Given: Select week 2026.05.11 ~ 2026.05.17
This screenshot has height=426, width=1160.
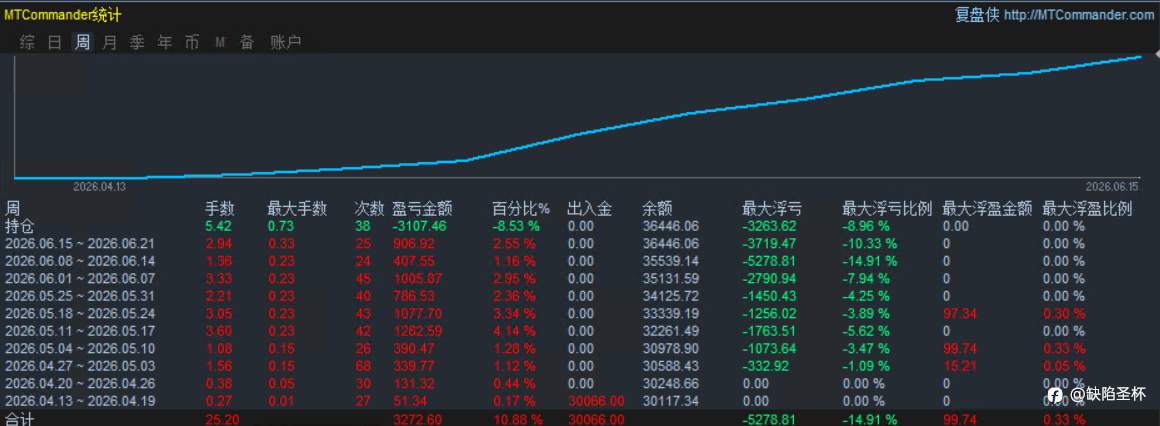Looking at the screenshot, I should click(78, 331).
